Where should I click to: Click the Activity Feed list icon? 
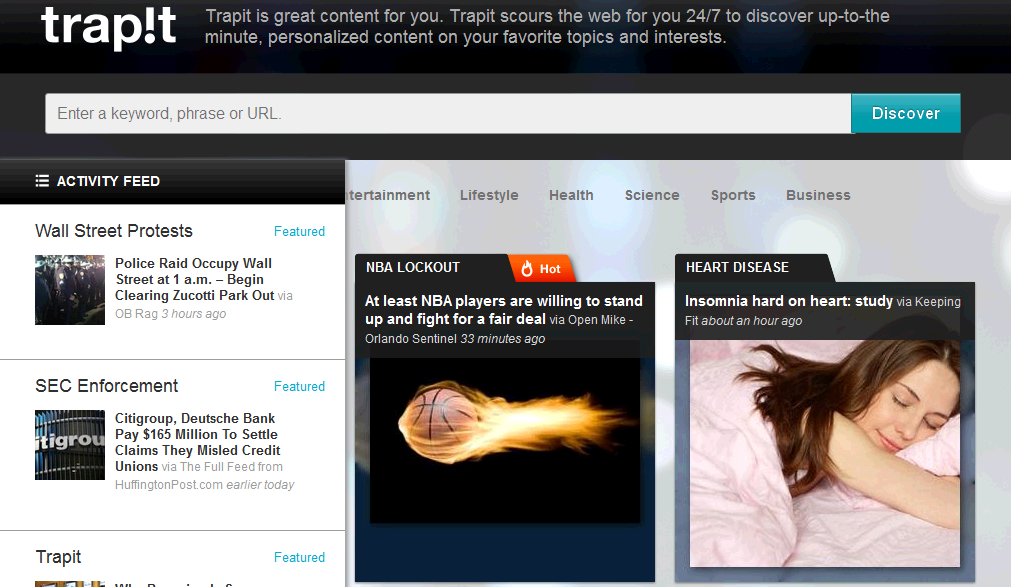point(42,181)
